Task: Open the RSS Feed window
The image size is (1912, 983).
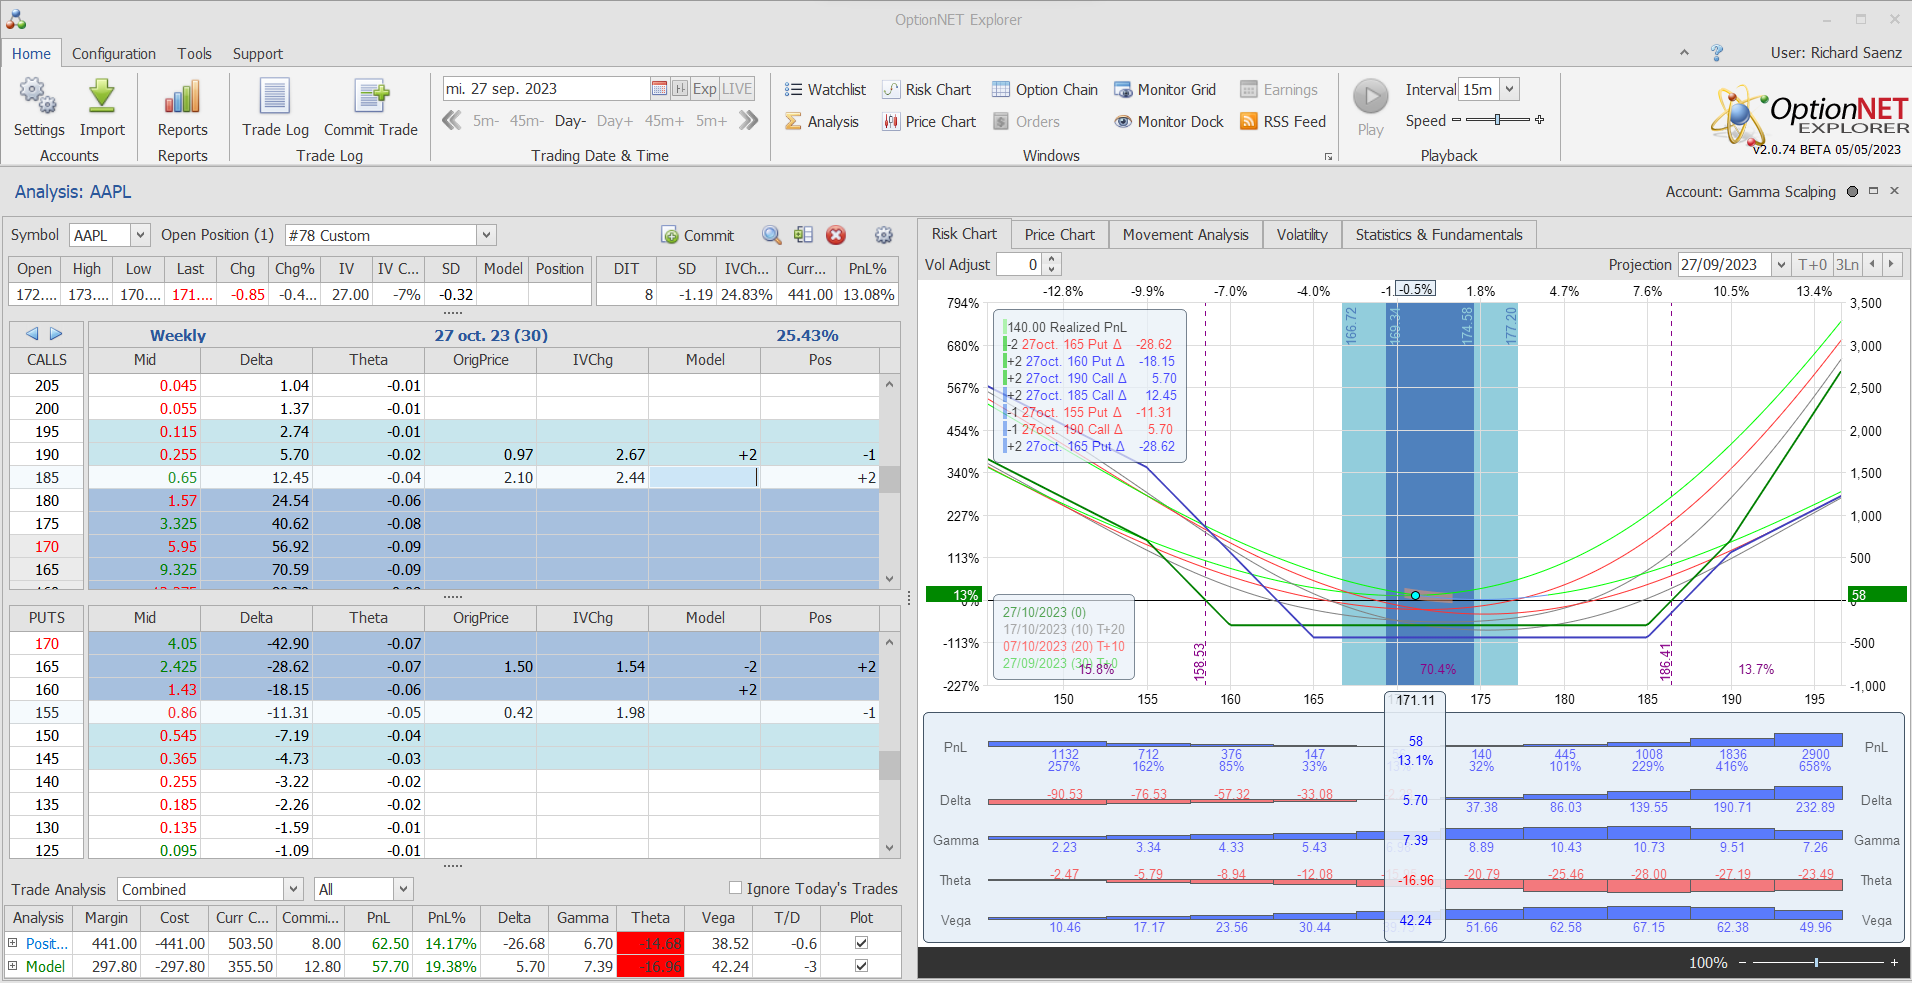Action: (x=1283, y=122)
